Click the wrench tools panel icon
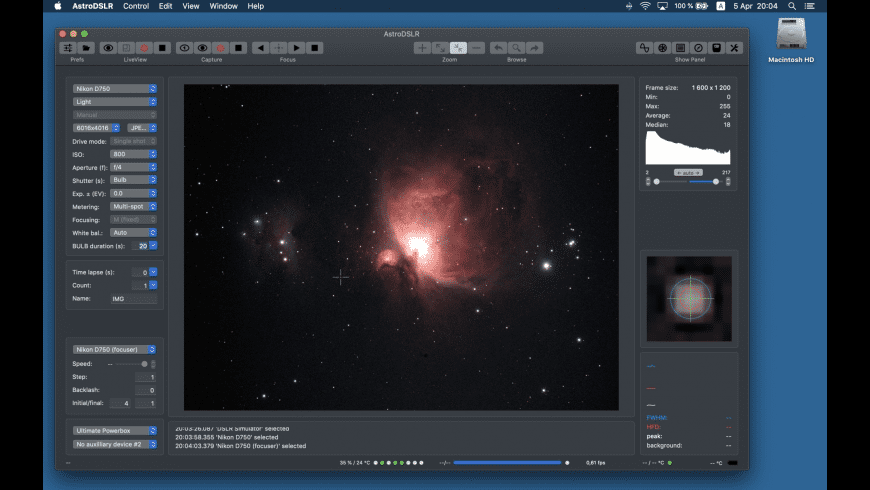Viewport: 870px width, 490px height. coord(735,47)
